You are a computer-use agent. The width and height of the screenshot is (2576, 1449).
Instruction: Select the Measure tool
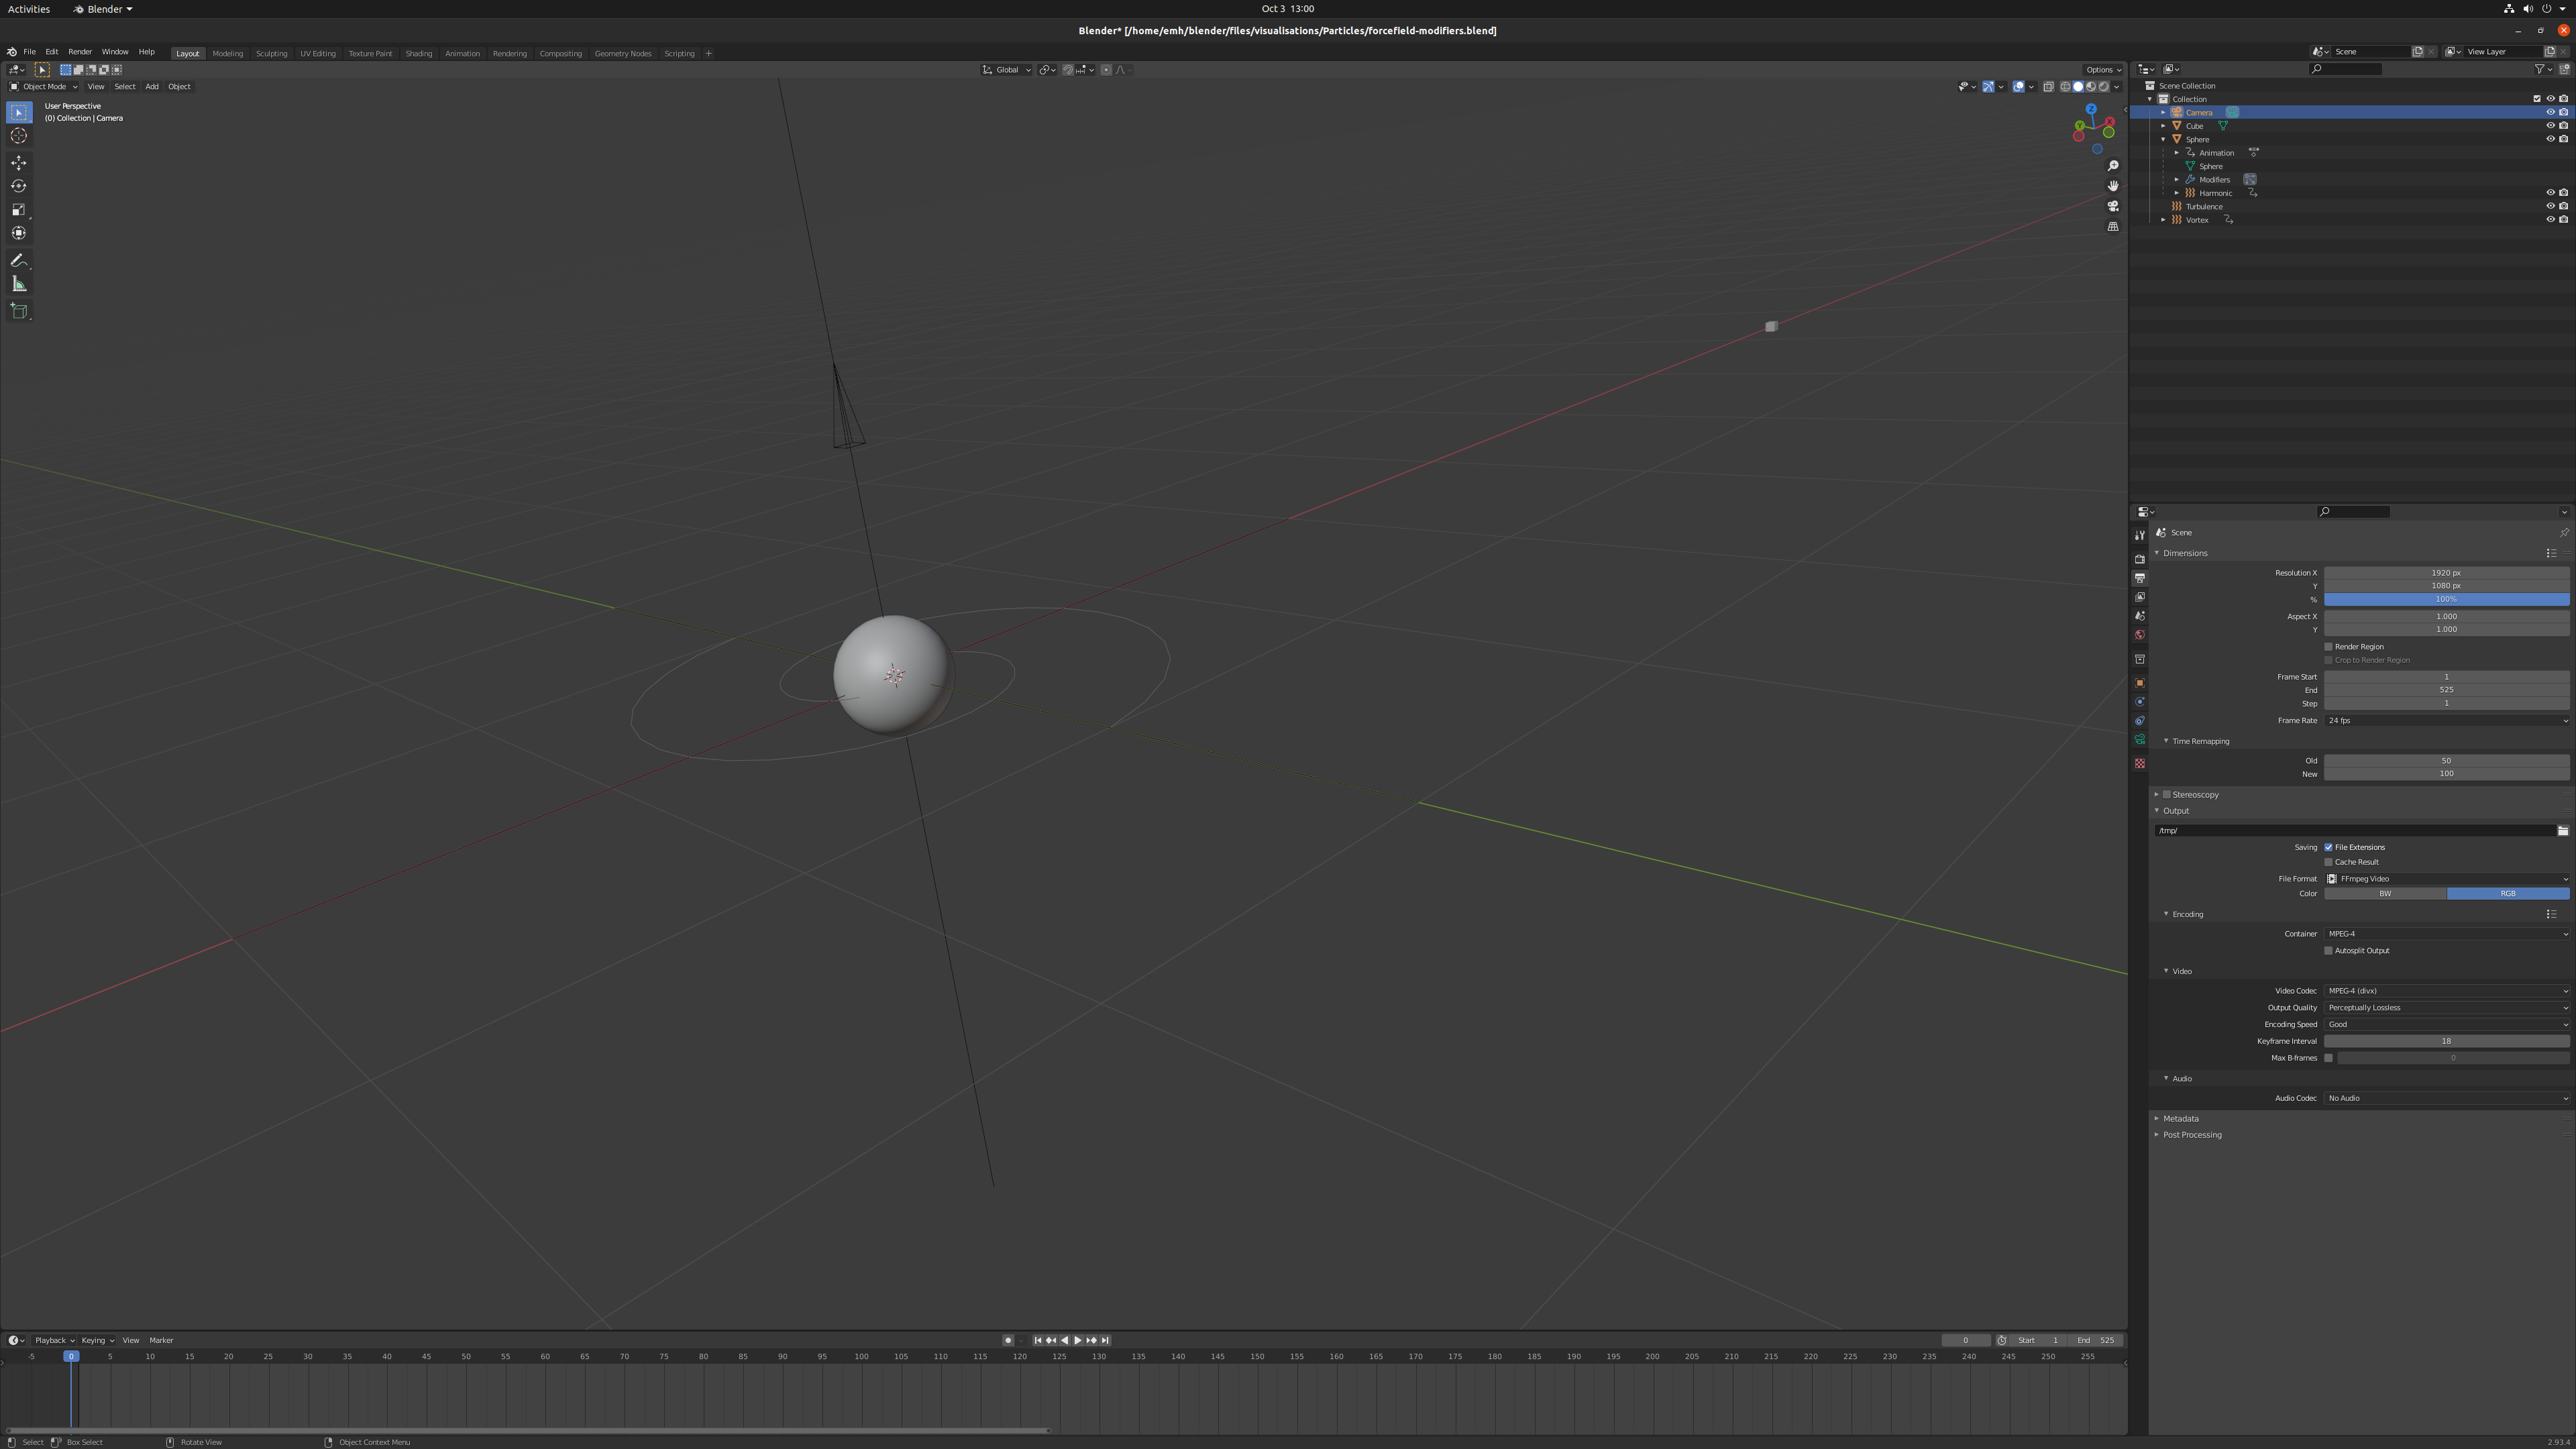[x=19, y=284]
